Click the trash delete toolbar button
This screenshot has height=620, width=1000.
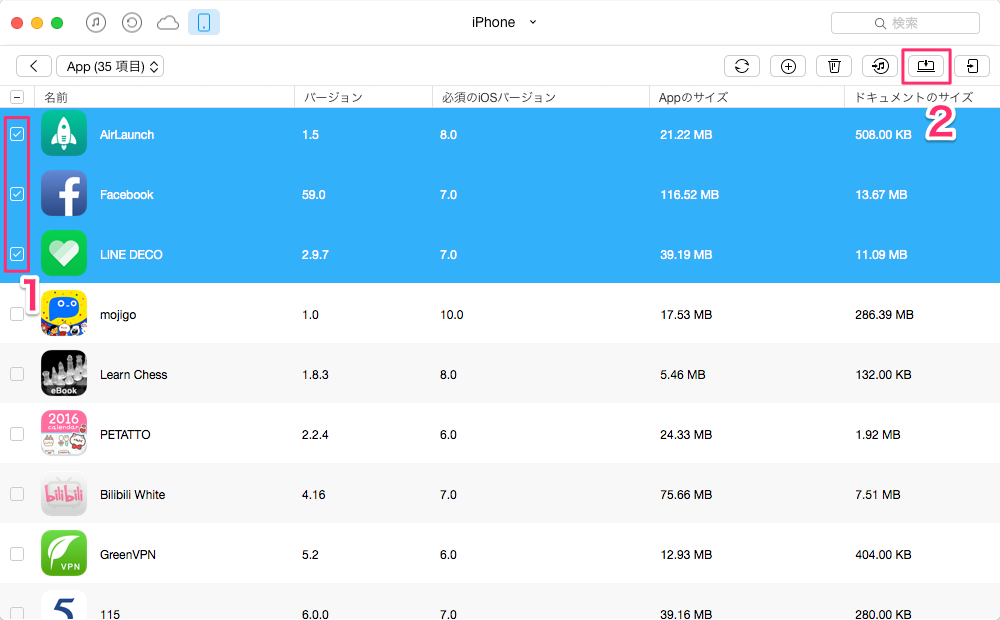(834, 66)
